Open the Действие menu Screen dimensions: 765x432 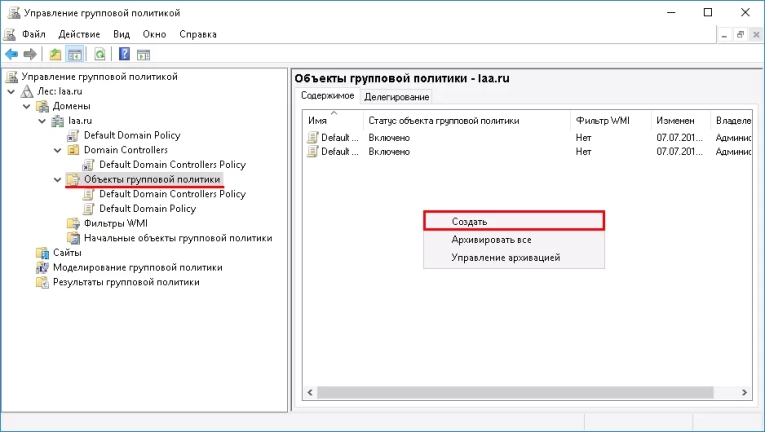[79, 34]
